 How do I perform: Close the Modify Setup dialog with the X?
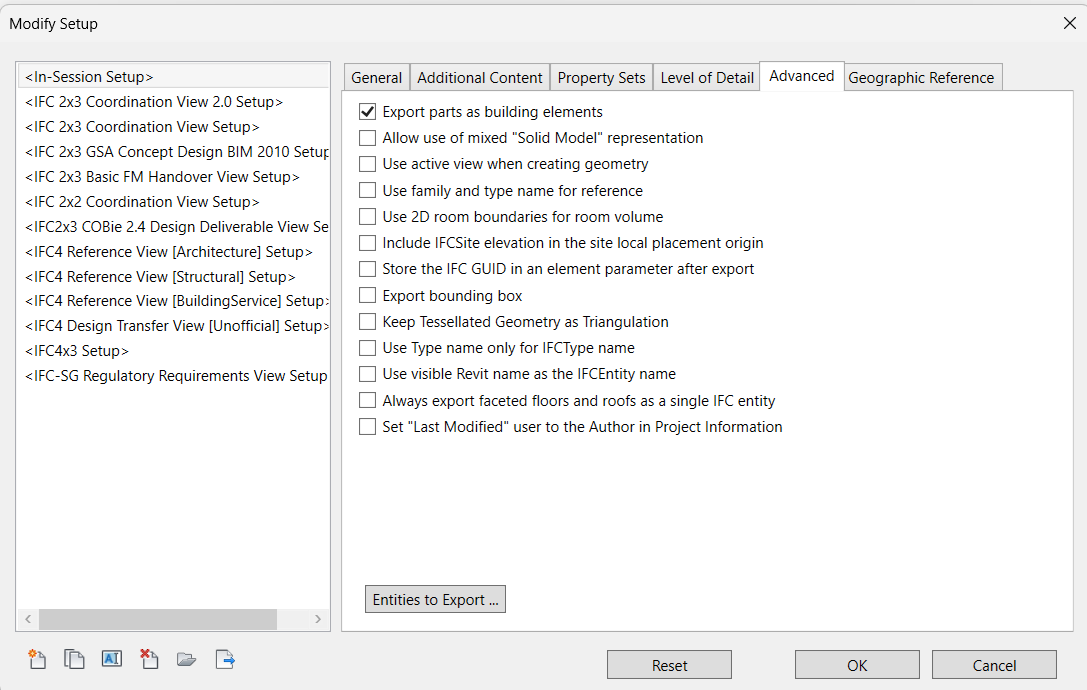tap(1070, 24)
